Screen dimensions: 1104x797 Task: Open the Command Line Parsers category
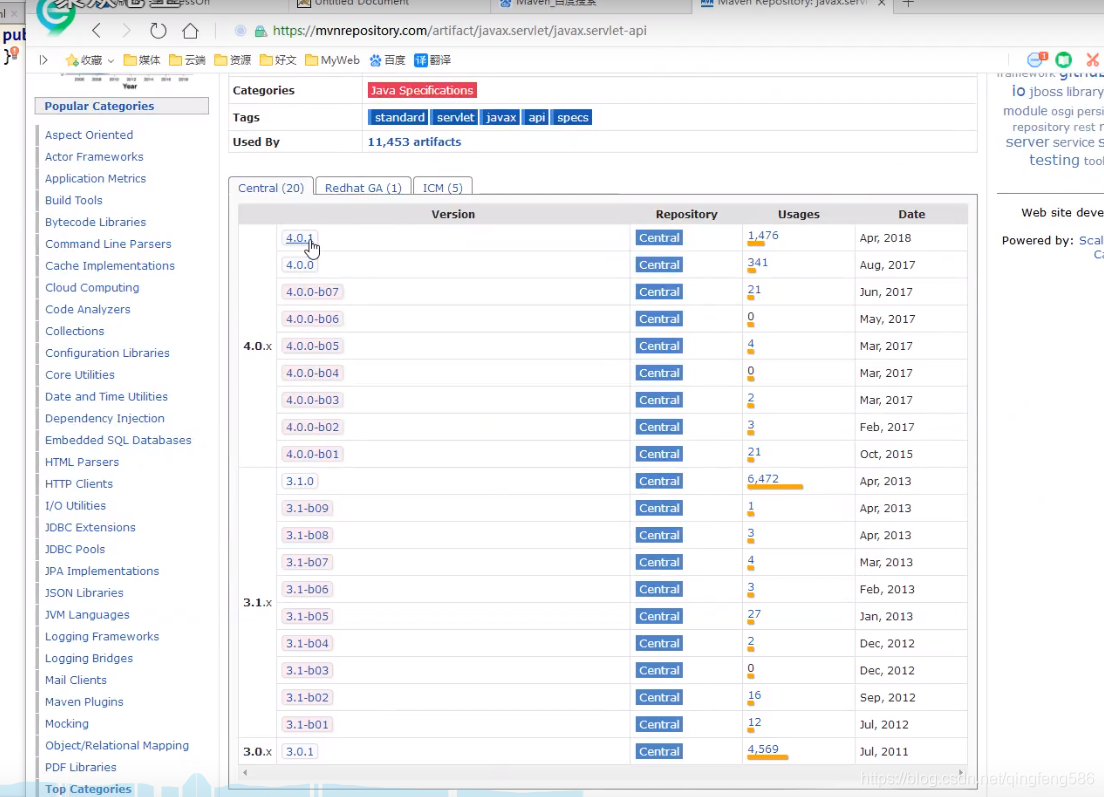point(108,244)
